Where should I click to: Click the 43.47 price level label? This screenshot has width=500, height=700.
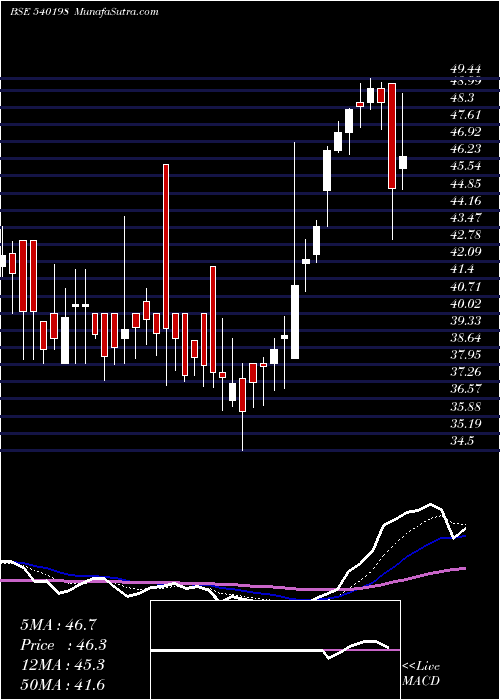coord(466,218)
